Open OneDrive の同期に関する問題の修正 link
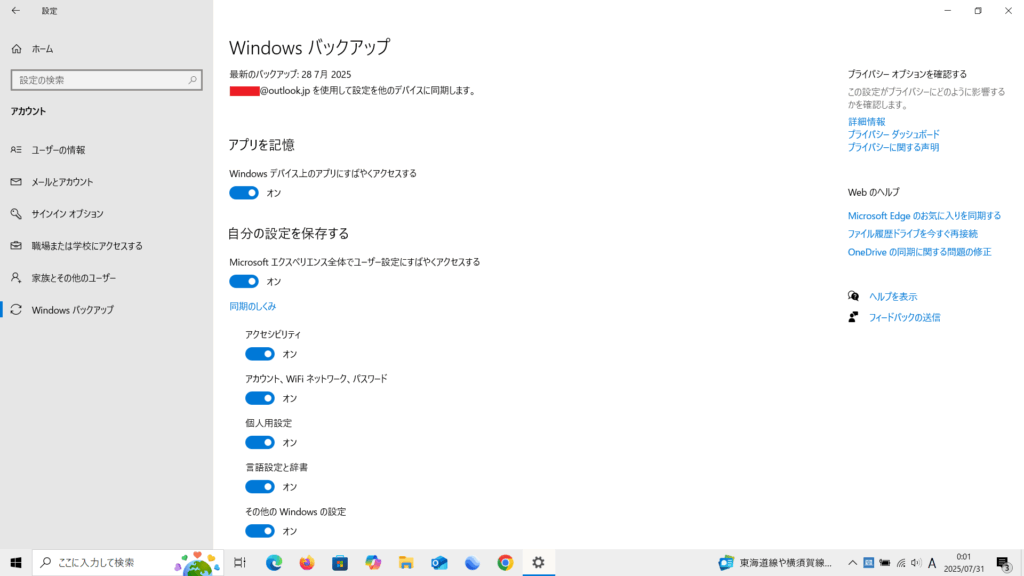 920,251
